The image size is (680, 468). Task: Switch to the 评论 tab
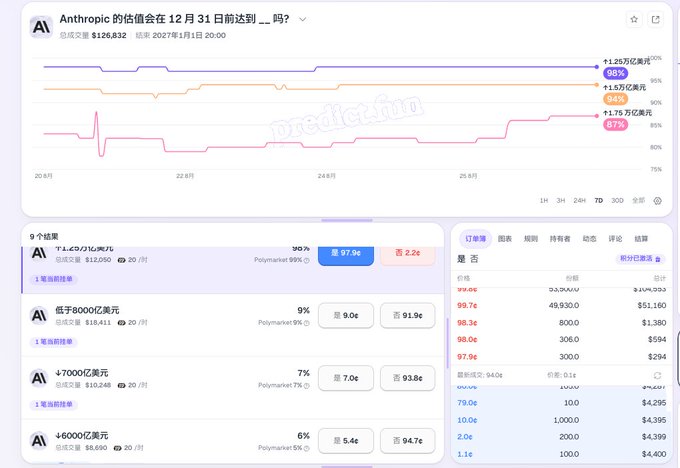[x=615, y=239]
